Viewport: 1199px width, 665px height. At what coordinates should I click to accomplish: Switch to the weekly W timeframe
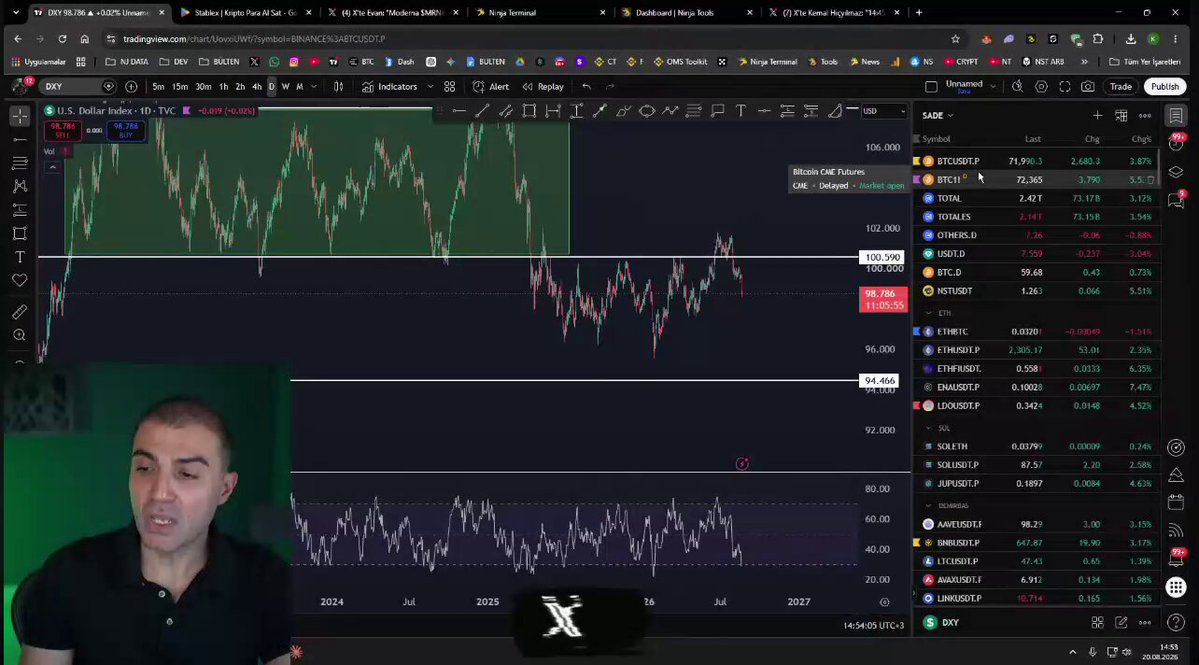click(x=285, y=86)
